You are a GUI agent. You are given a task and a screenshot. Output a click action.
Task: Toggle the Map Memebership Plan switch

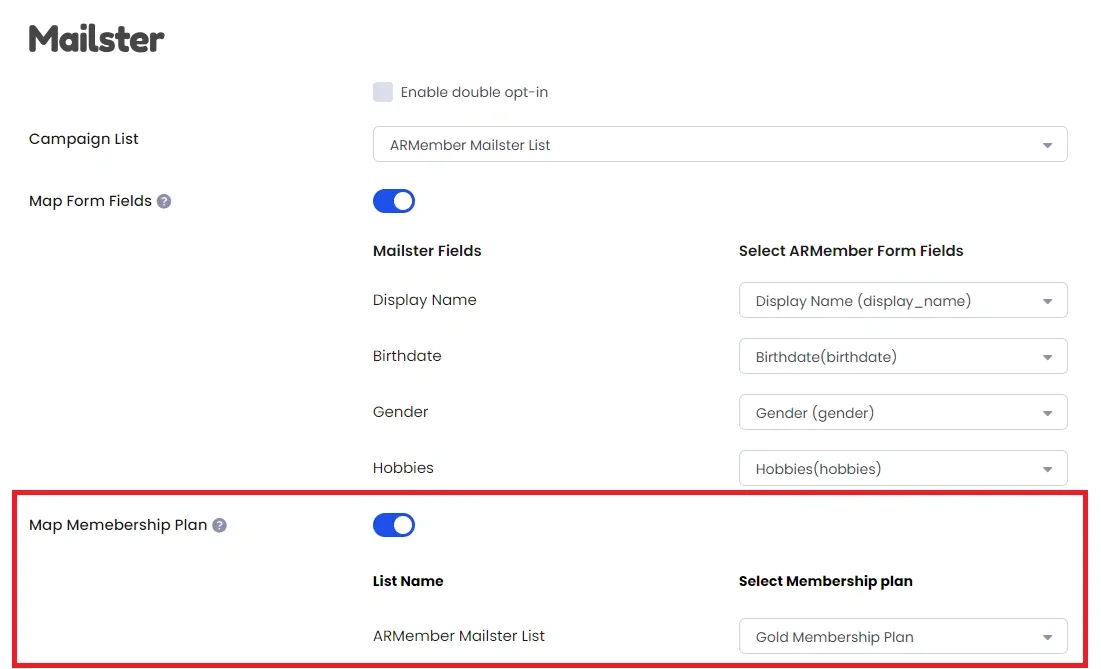pos(394,525)
